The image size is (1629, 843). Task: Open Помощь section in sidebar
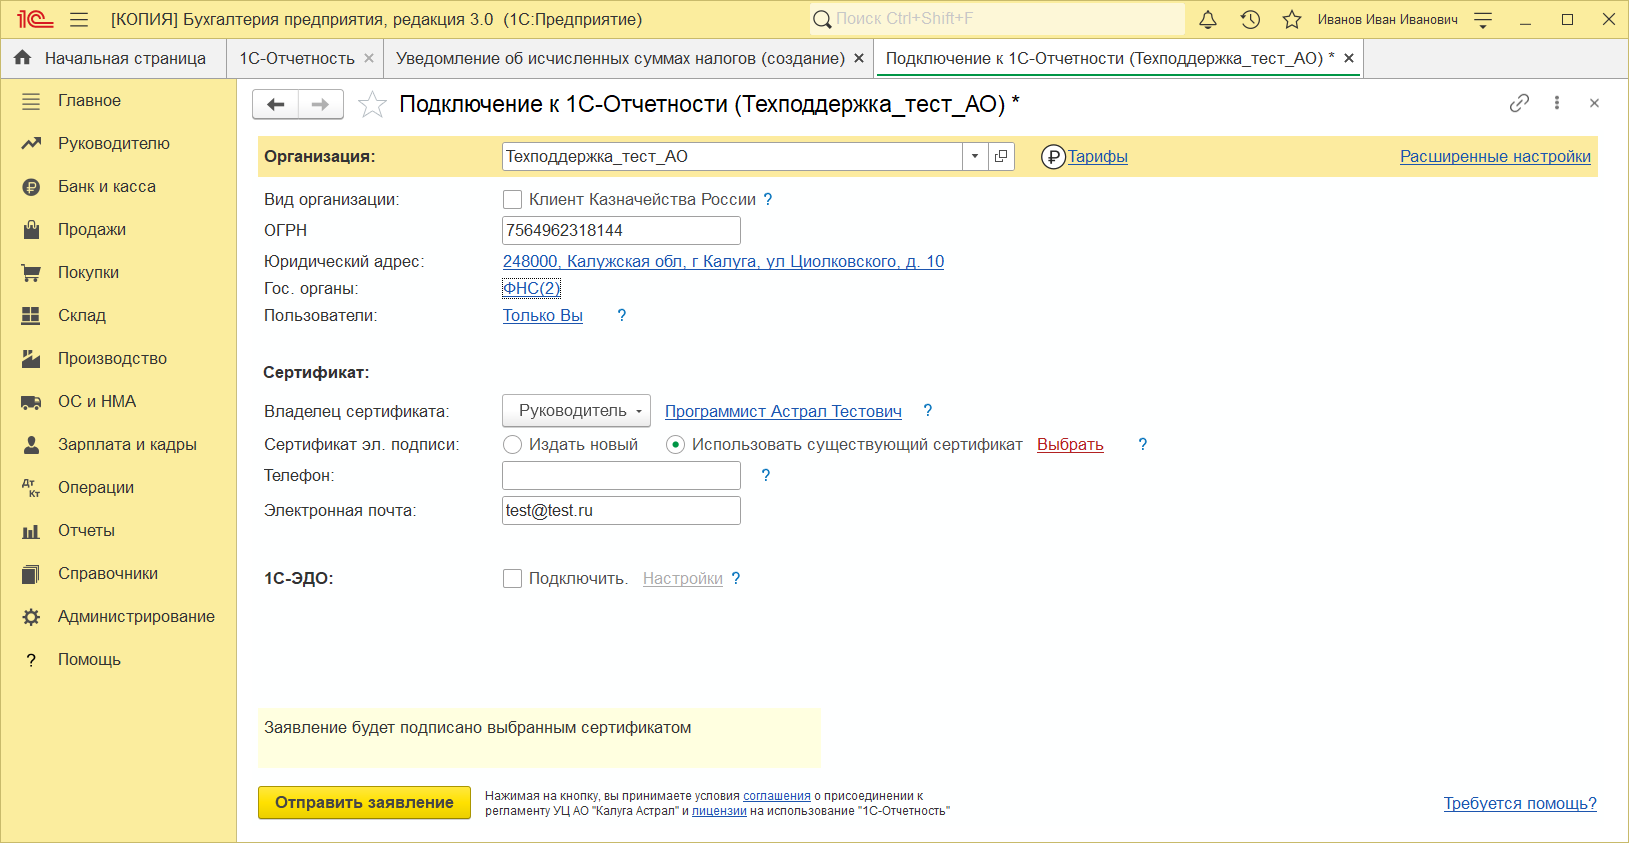click(x=118, y=659)
